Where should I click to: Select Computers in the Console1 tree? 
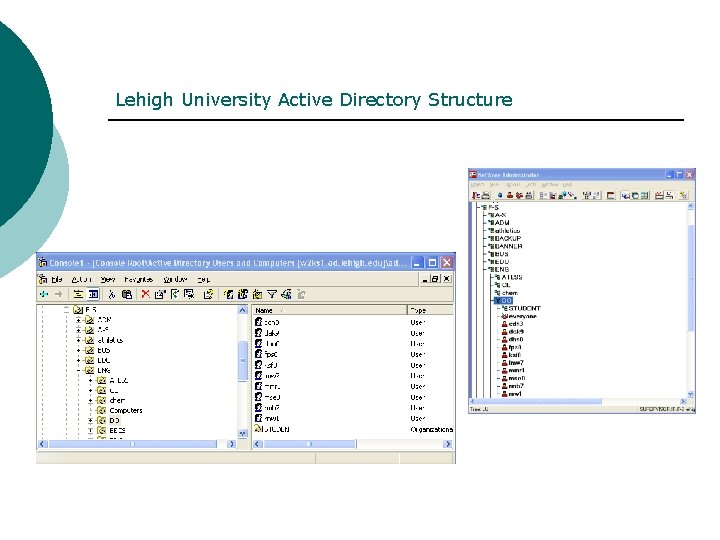(126, 411)
